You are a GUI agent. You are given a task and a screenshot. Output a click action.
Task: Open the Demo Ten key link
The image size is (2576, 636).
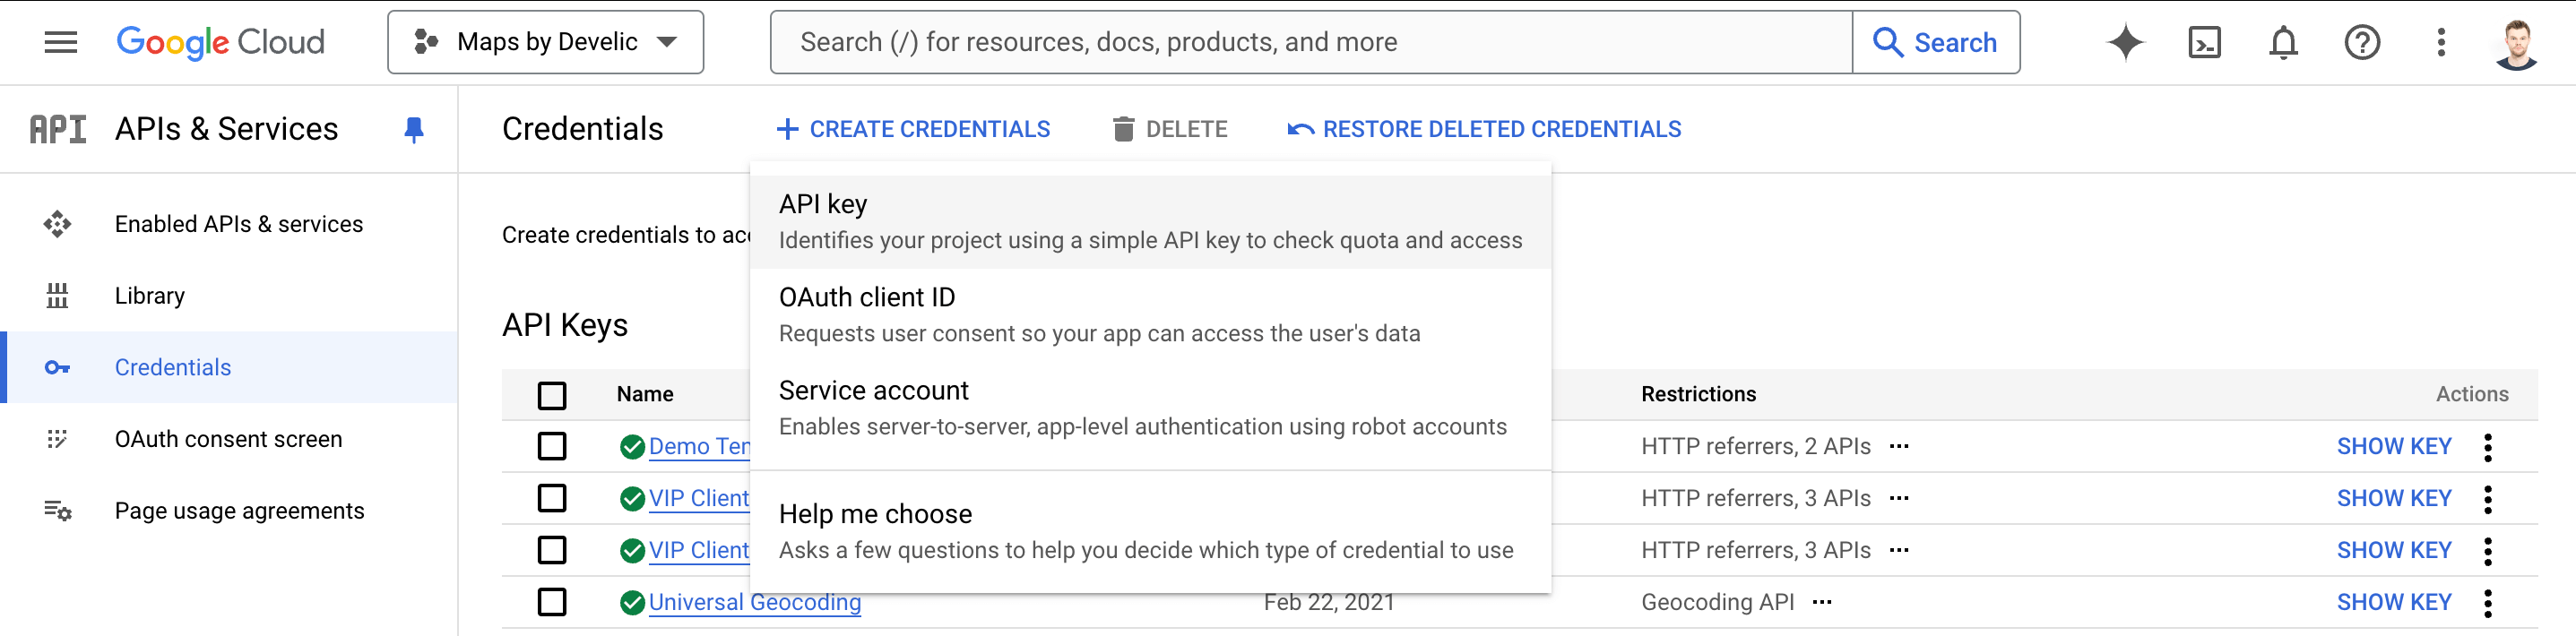[x=699, y=446]
